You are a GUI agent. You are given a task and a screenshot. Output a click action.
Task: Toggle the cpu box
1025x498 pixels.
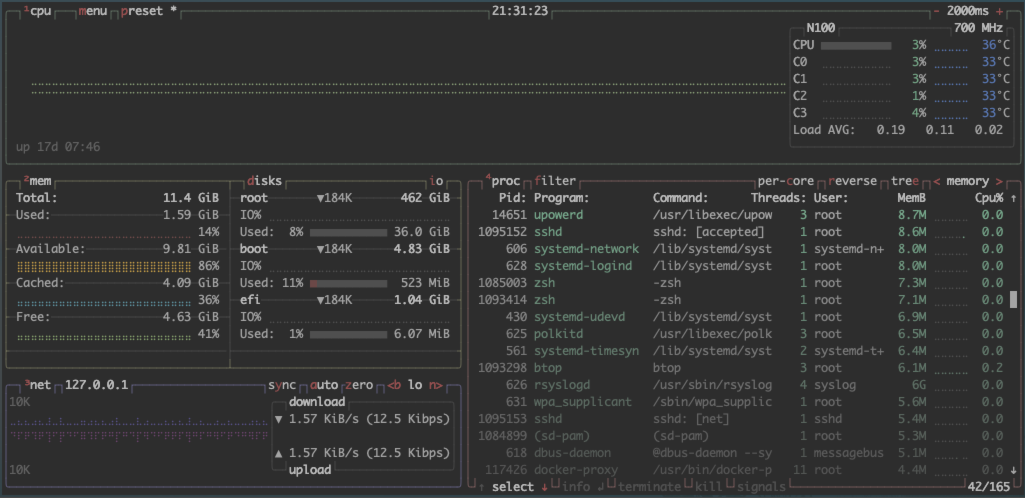(37, 11)
